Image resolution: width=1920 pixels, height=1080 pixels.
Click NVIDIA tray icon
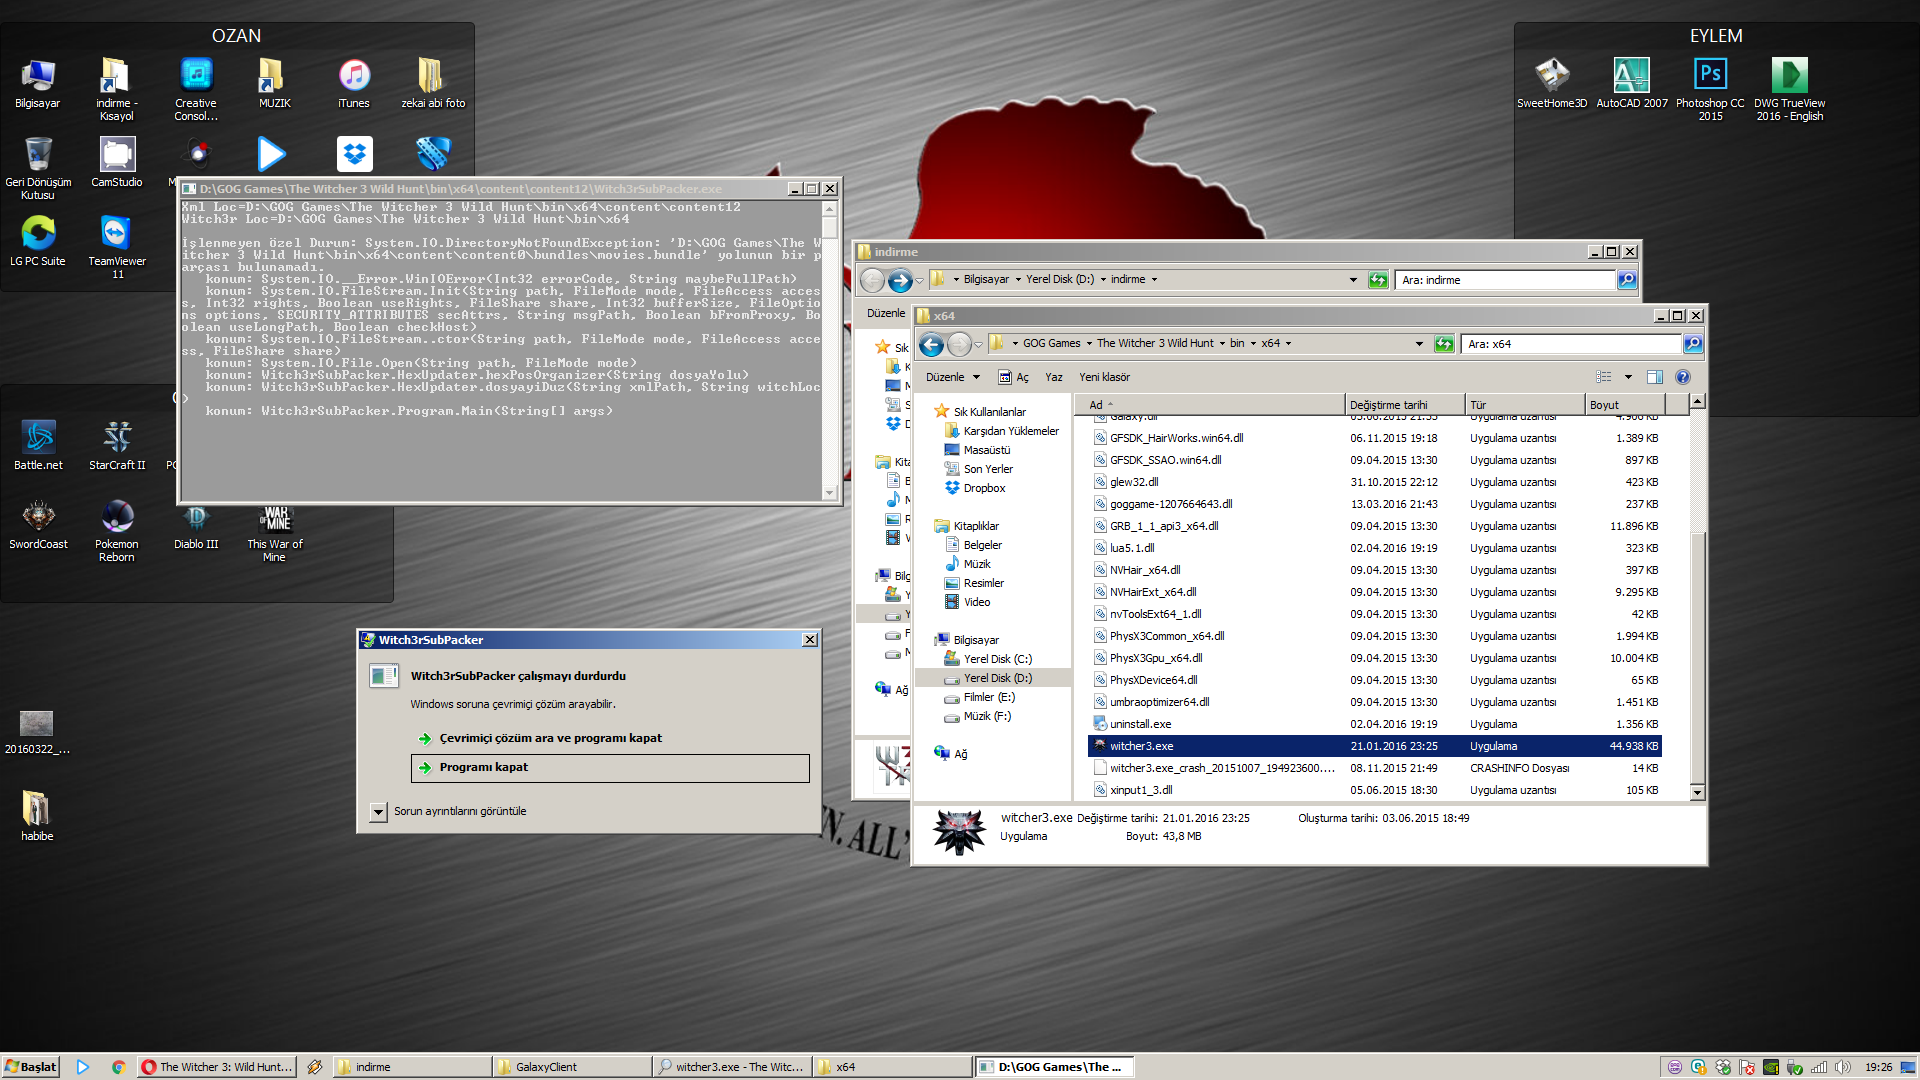[x=1771, y=1067]
